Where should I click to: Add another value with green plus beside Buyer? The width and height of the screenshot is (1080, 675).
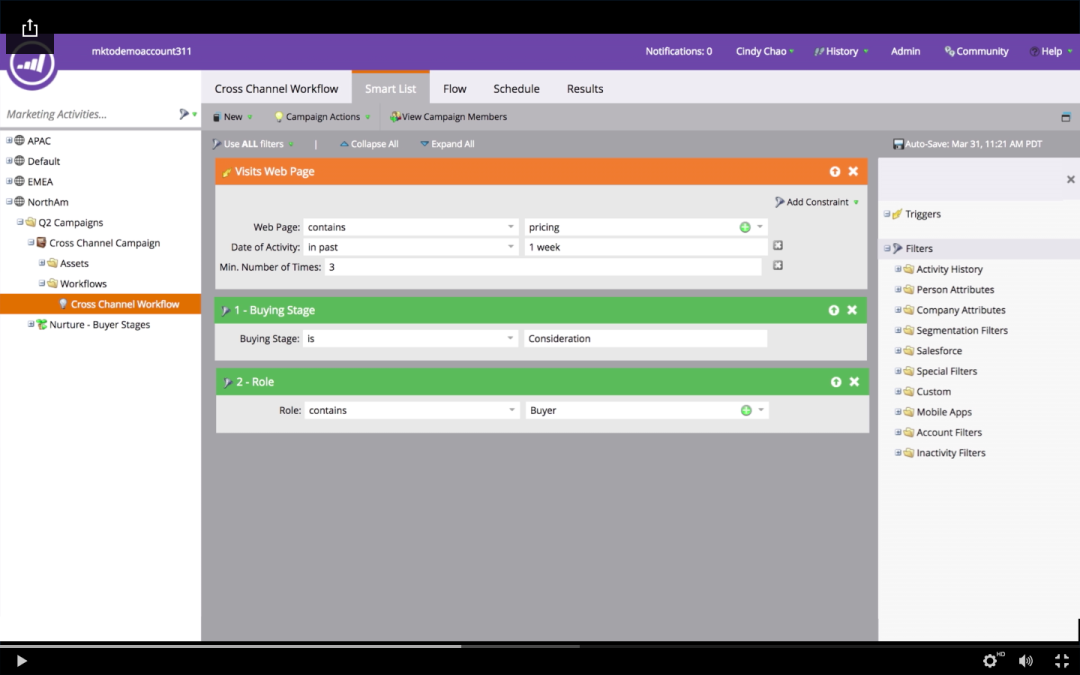746,411
